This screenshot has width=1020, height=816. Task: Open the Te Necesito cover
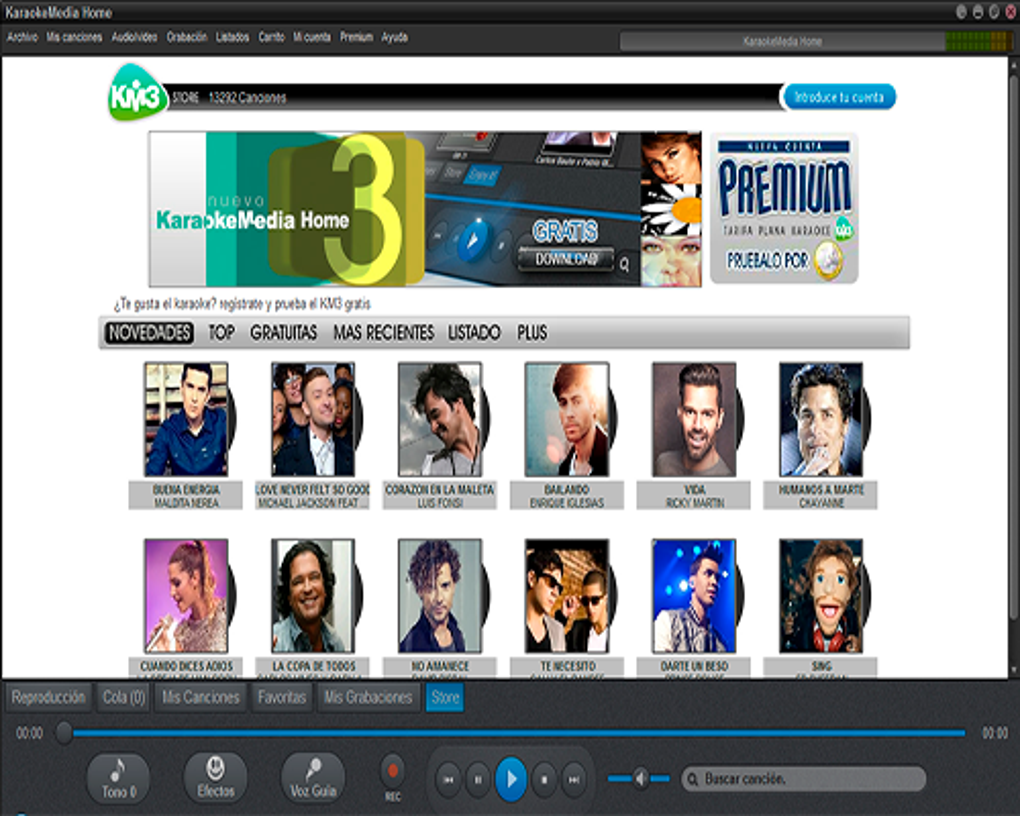pos(567,595)
